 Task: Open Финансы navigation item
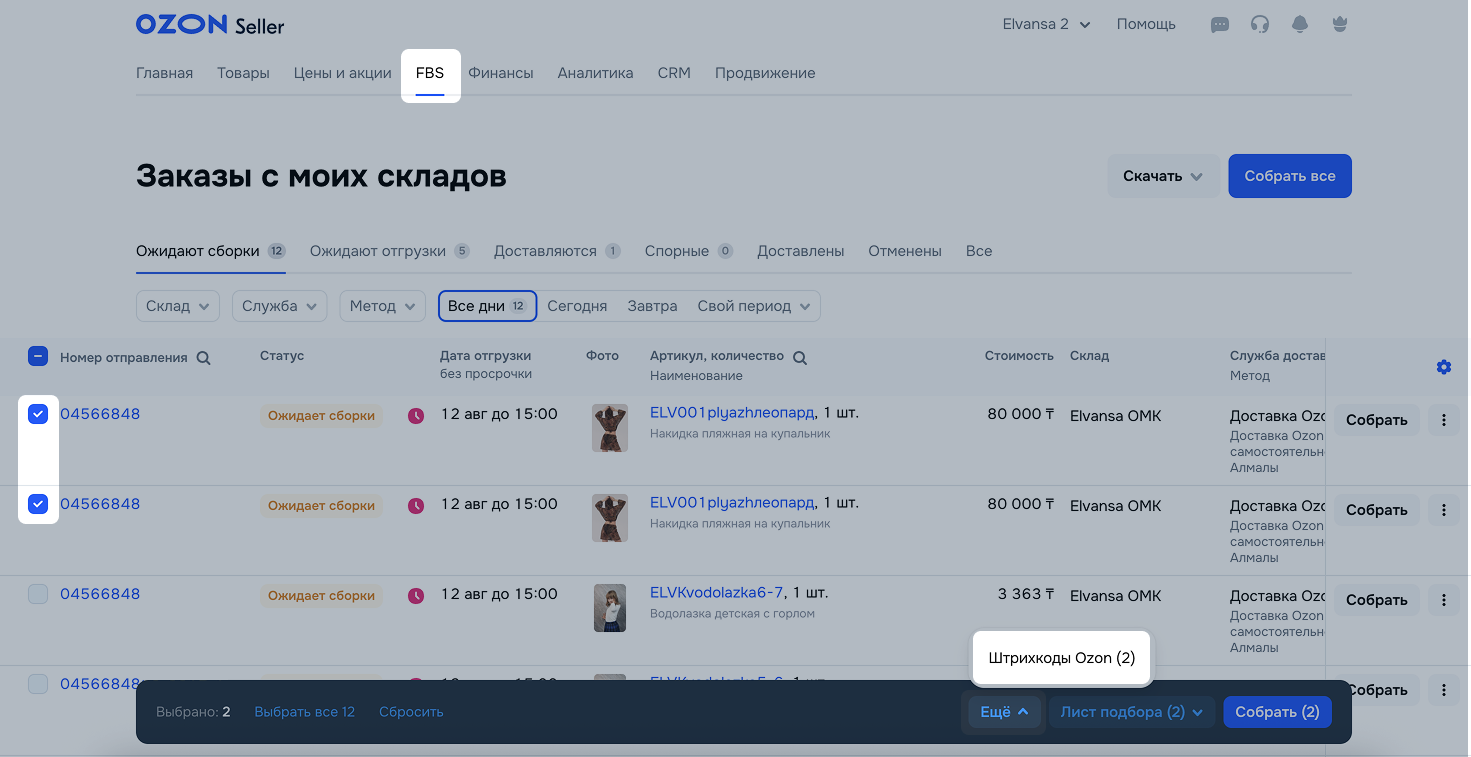(x=501, y=73)
